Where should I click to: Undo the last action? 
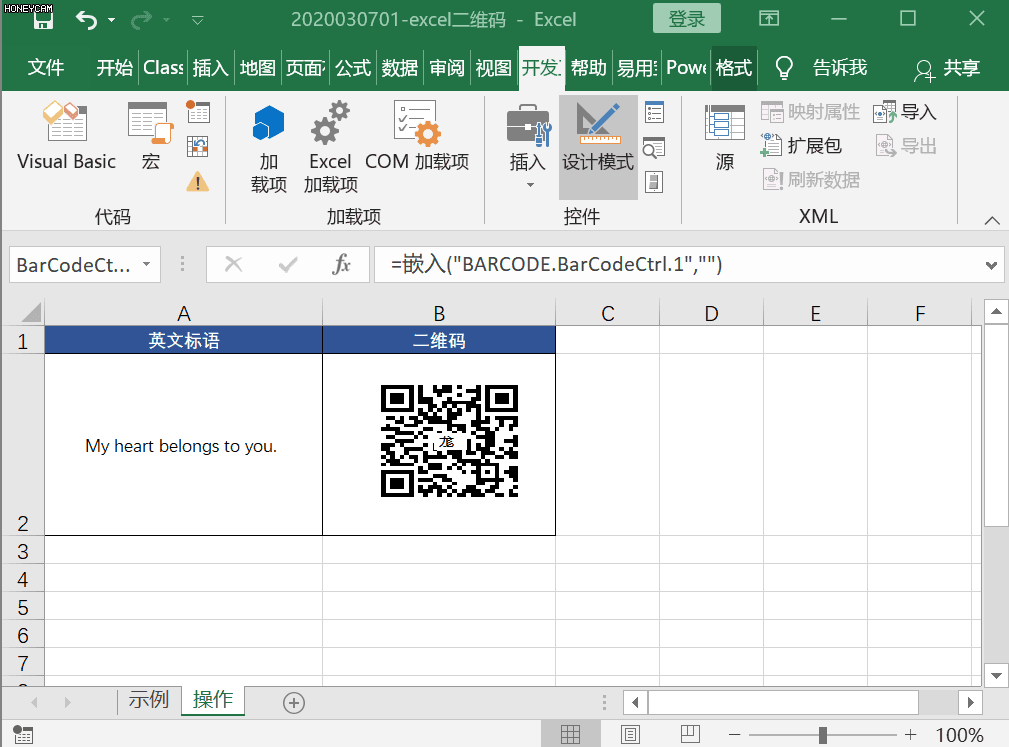tap(86, 20)
